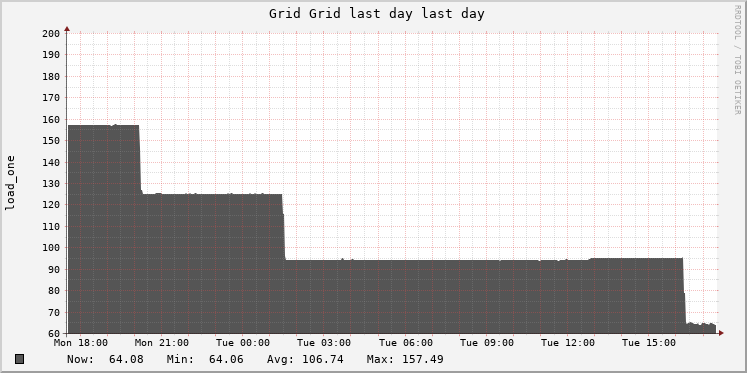Click the dark gray legend color swatch
This screenshot has width=747, height=373.
(x=20, y=359)
